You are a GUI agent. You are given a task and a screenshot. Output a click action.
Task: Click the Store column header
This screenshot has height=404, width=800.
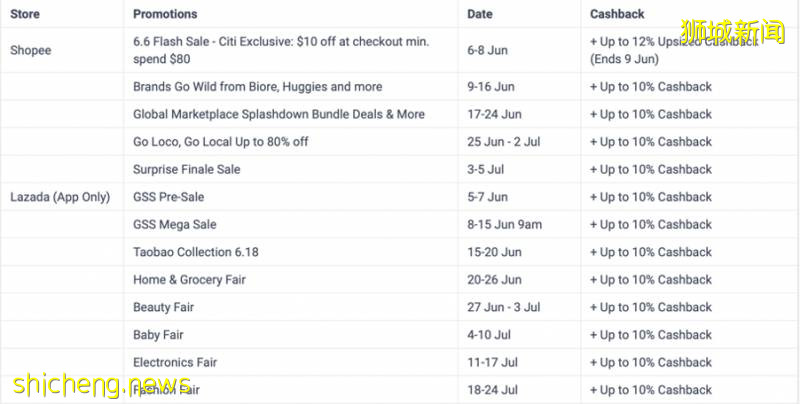[x=26, y=14]
